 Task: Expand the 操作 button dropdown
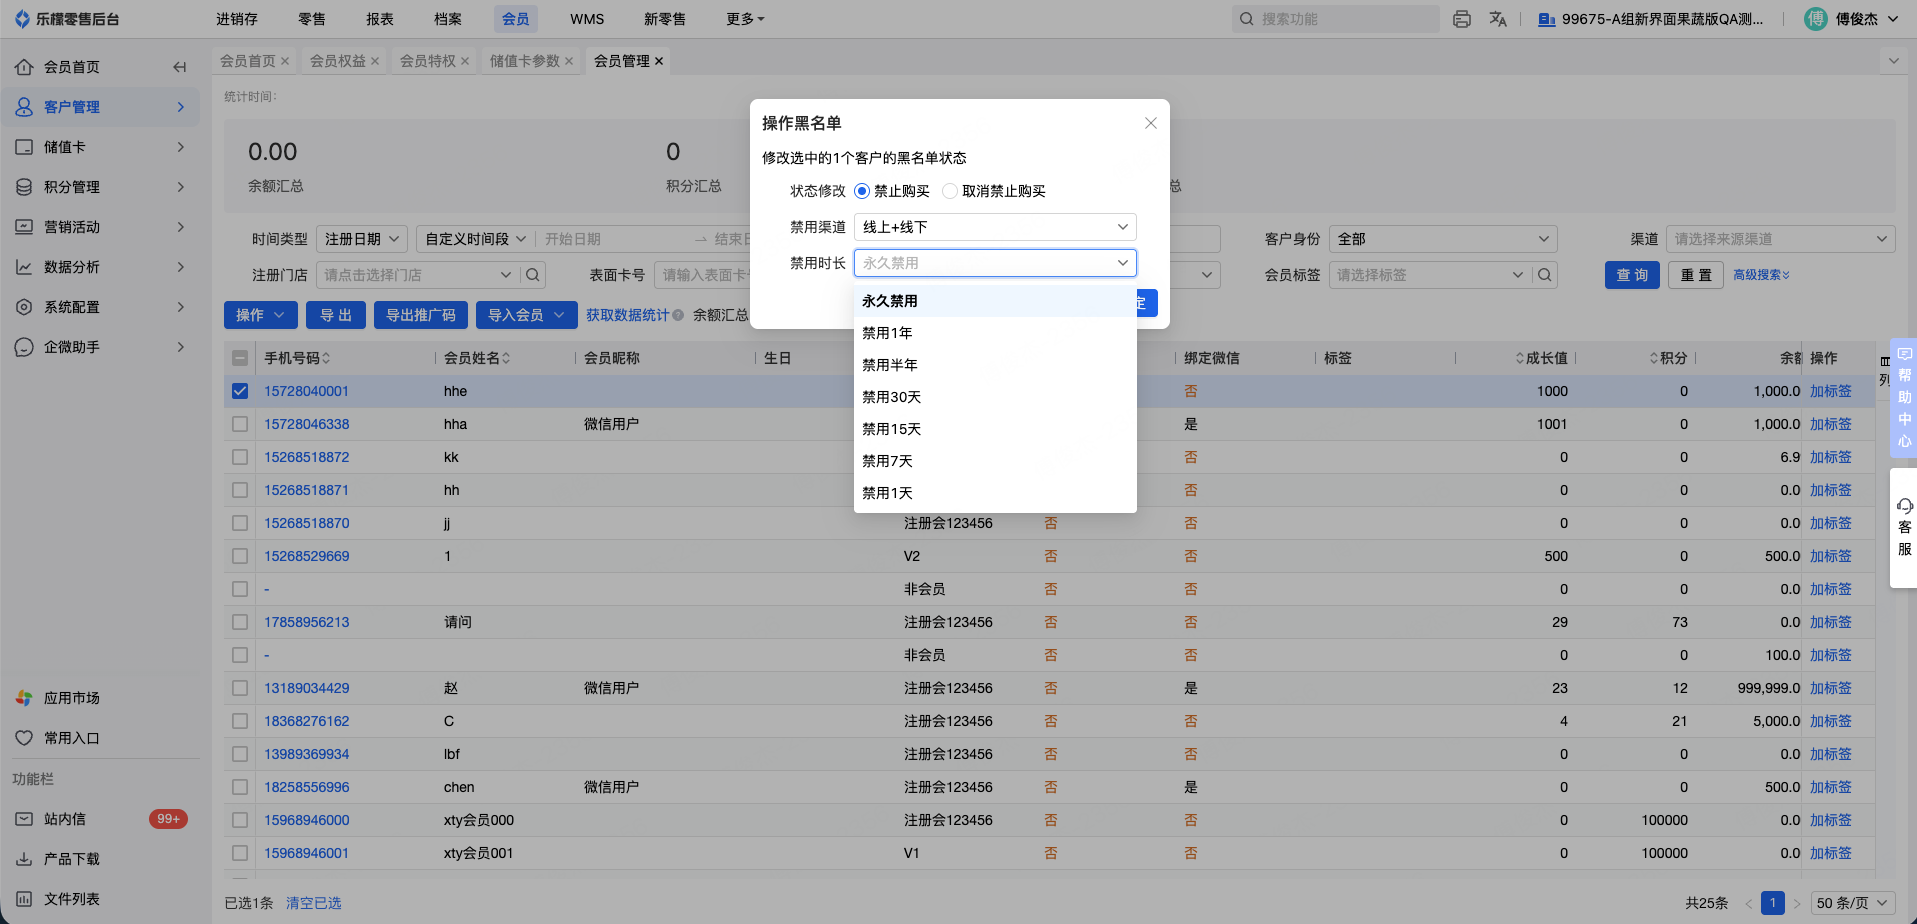[x=261, y=315]
